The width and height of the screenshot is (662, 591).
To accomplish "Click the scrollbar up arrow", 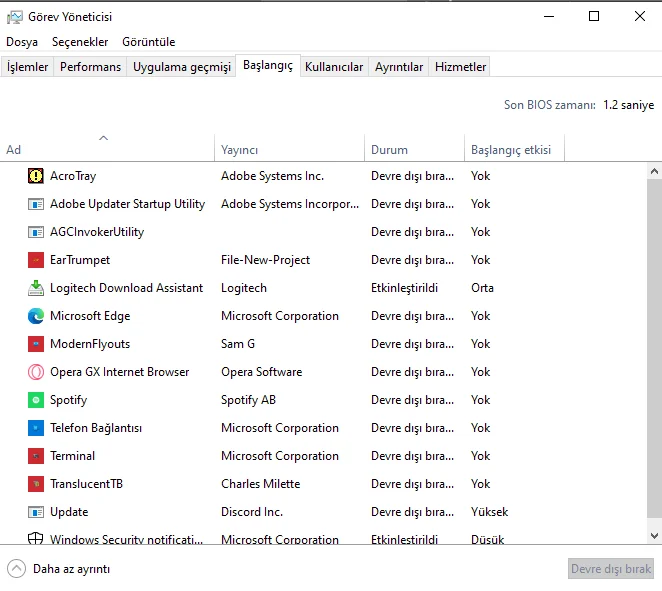I will point(654,171).
